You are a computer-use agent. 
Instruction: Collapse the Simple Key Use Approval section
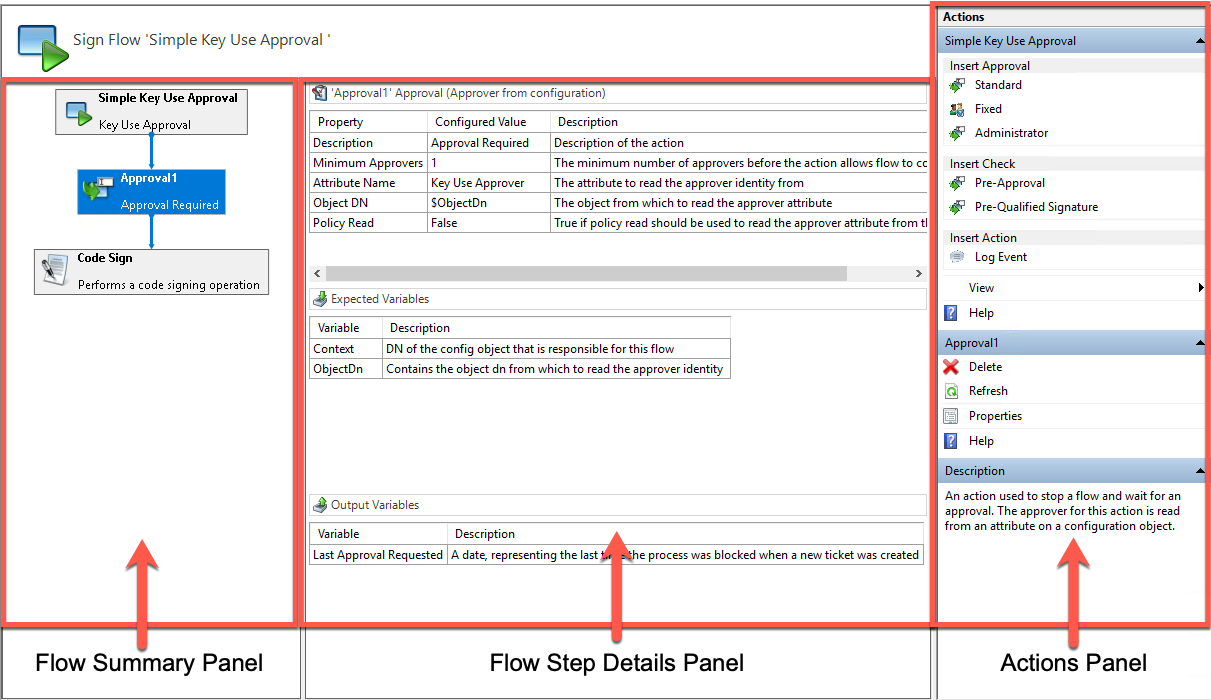pos(1198,41)
